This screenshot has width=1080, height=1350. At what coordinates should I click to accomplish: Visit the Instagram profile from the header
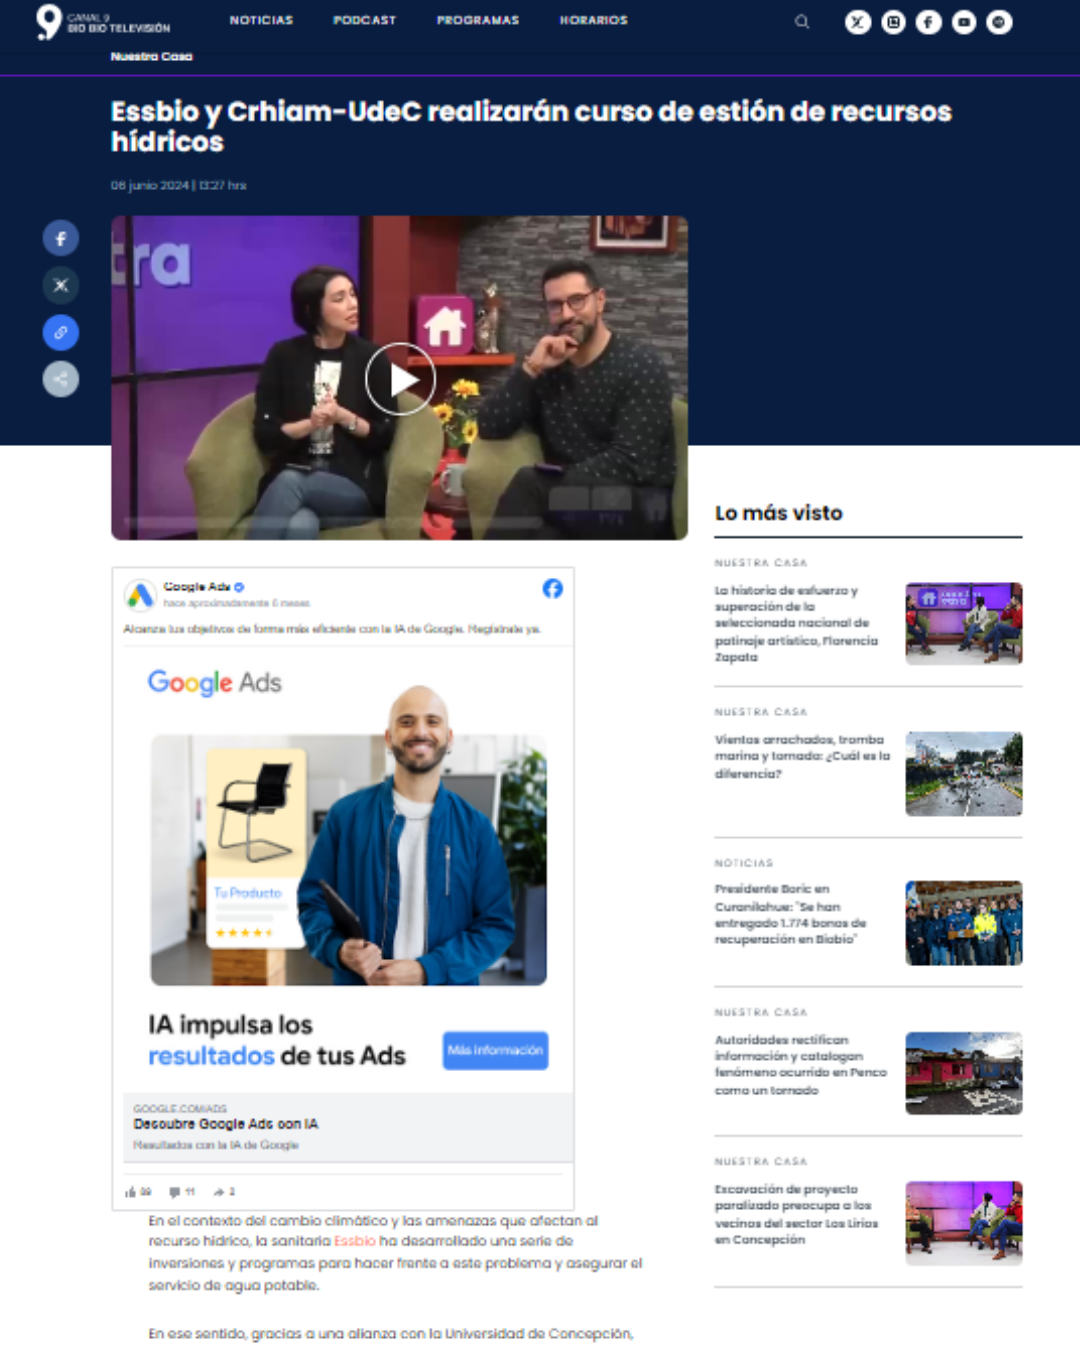click(894, 22)
